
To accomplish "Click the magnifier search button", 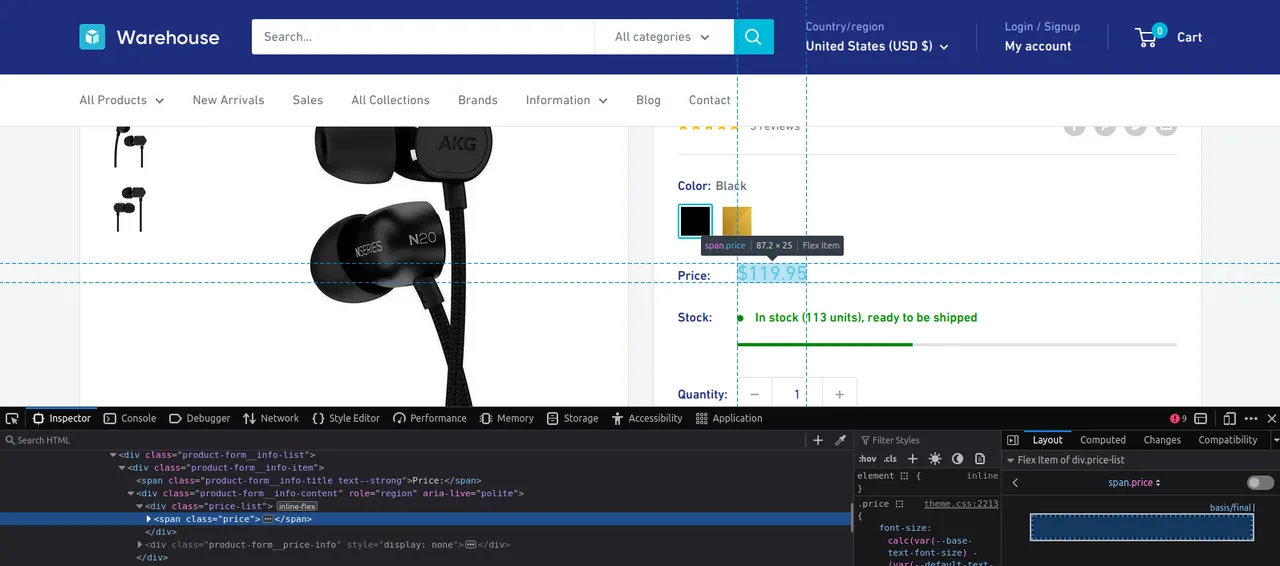I will [754, 37].
